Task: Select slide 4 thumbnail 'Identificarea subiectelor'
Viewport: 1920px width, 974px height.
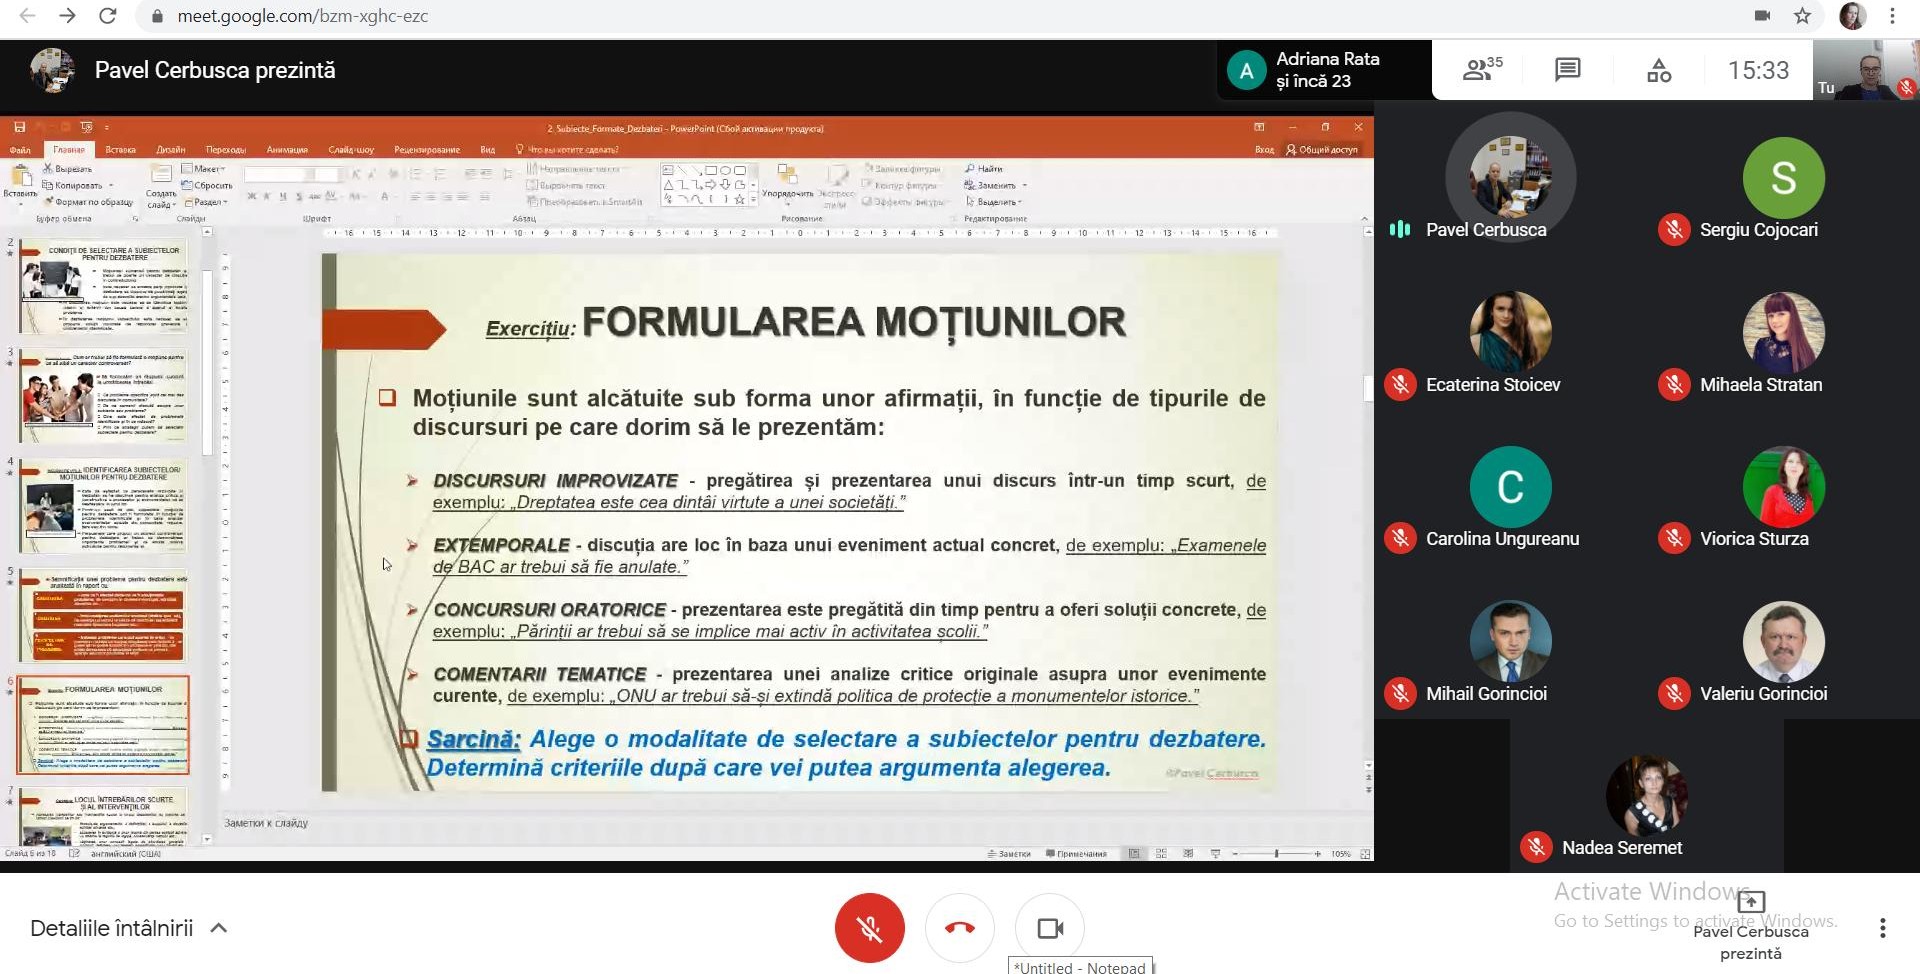Action: [103, 507]
